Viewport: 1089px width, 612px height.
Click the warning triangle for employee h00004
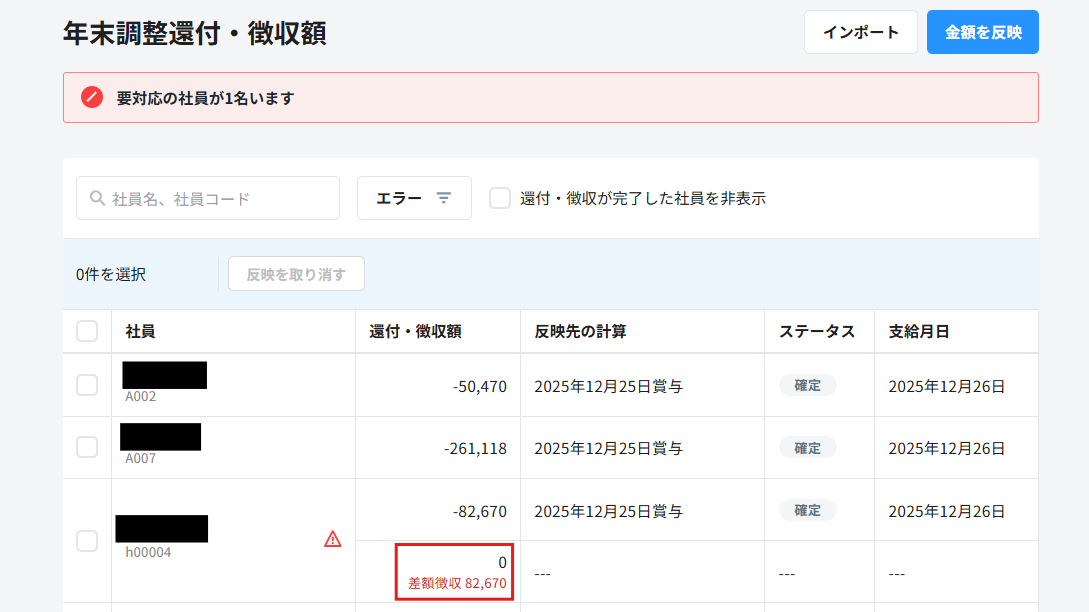333,539
